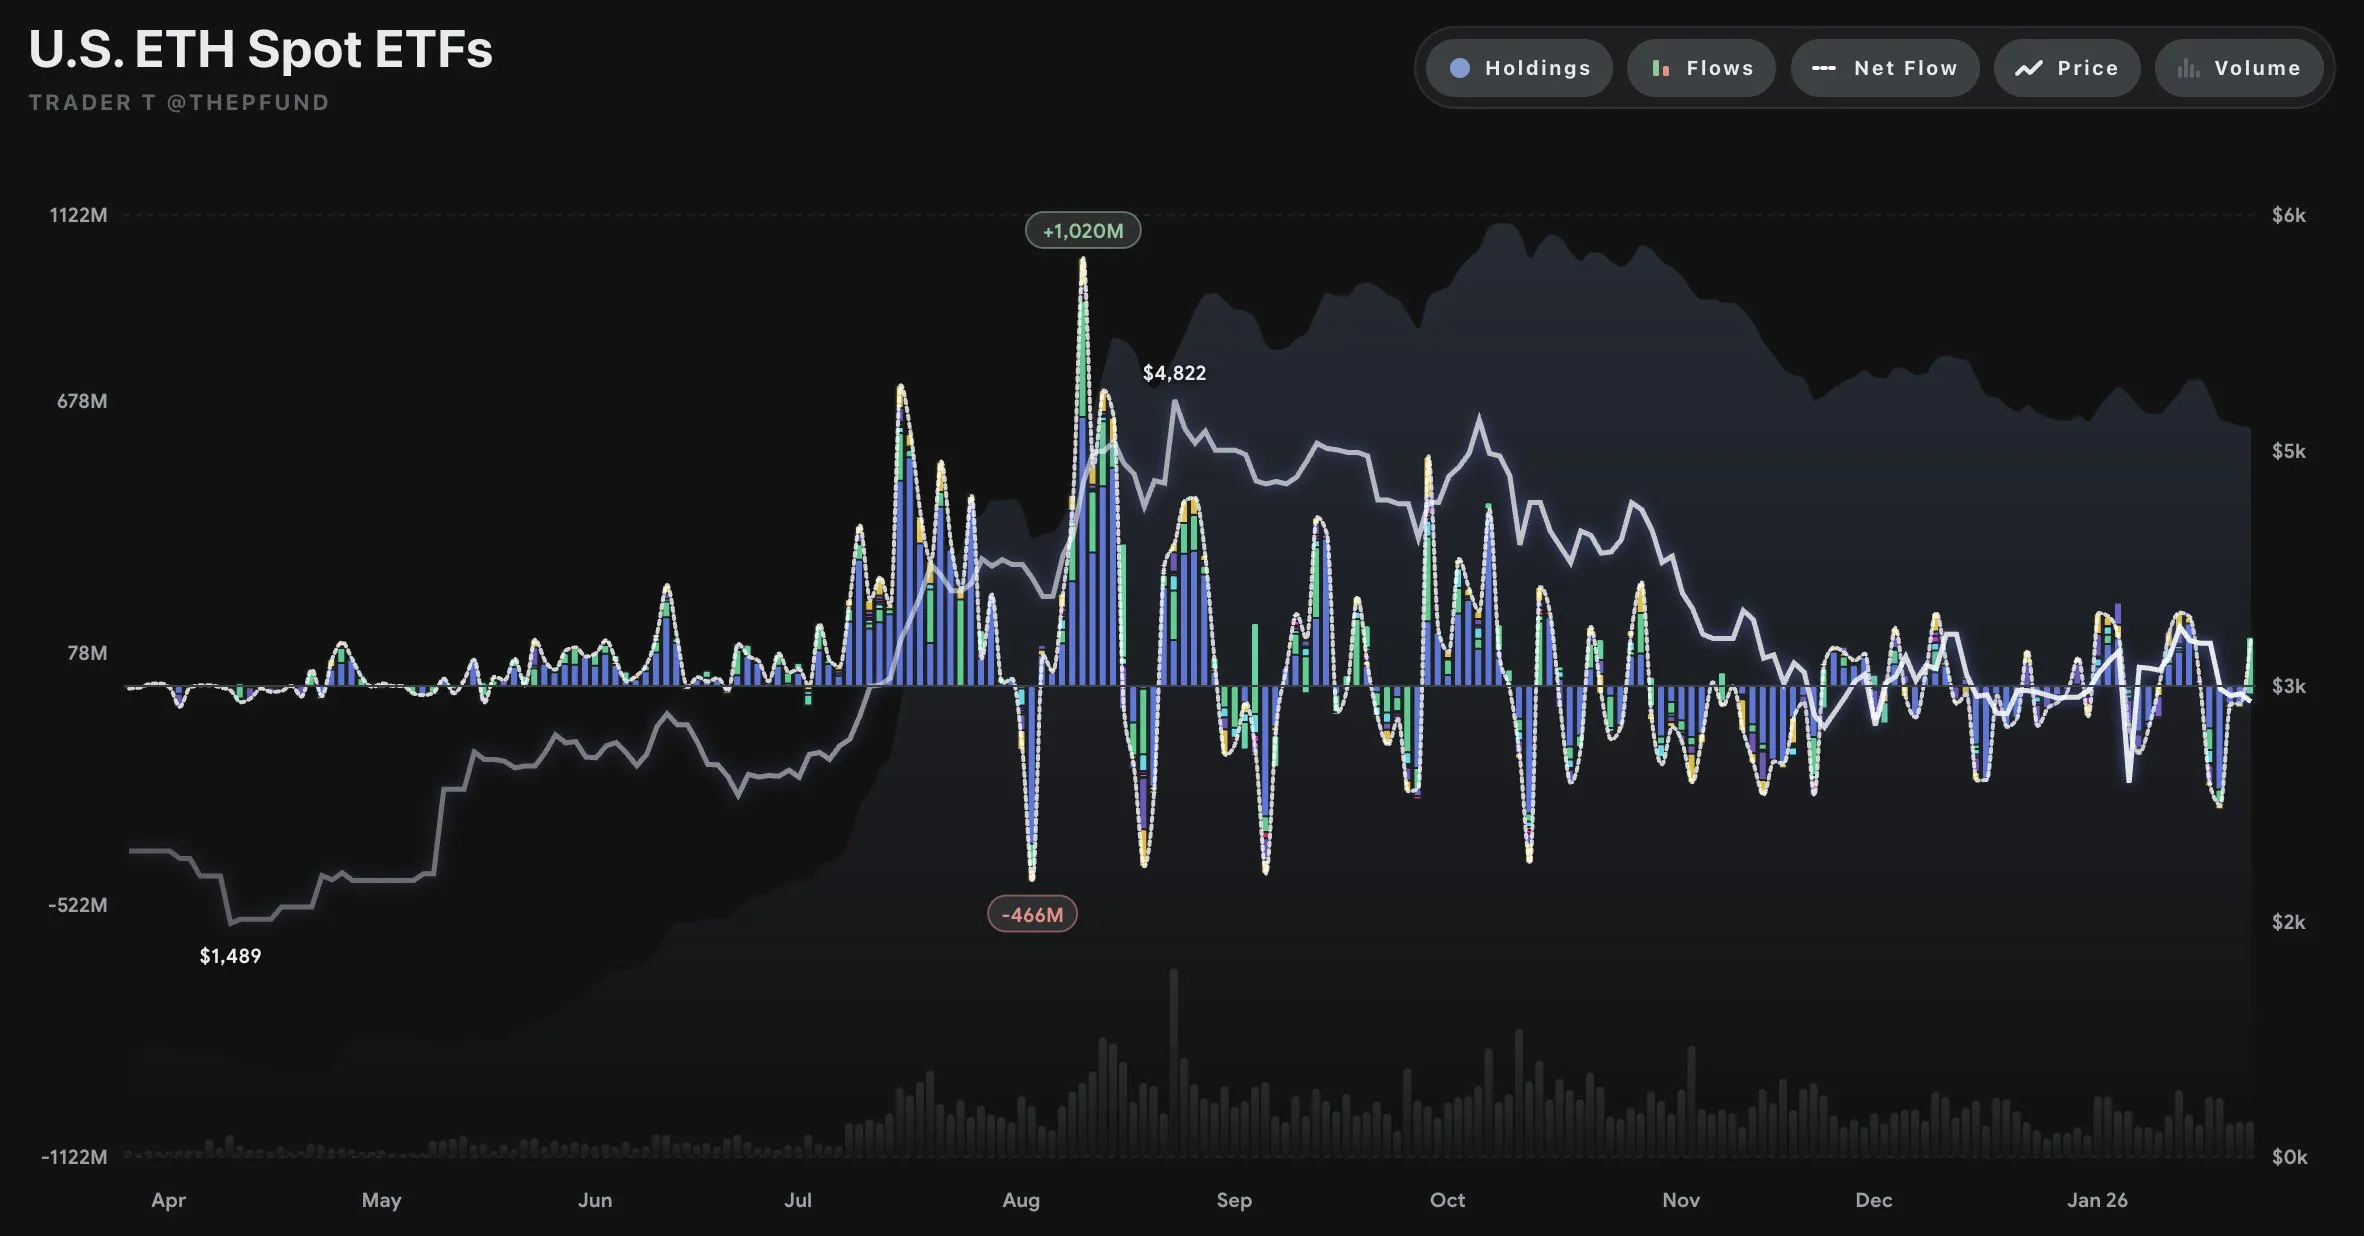This screenshot has height=1236, width=2364.
Task: Click the tallest inflow bar near August
Action: pos(1084,450)
